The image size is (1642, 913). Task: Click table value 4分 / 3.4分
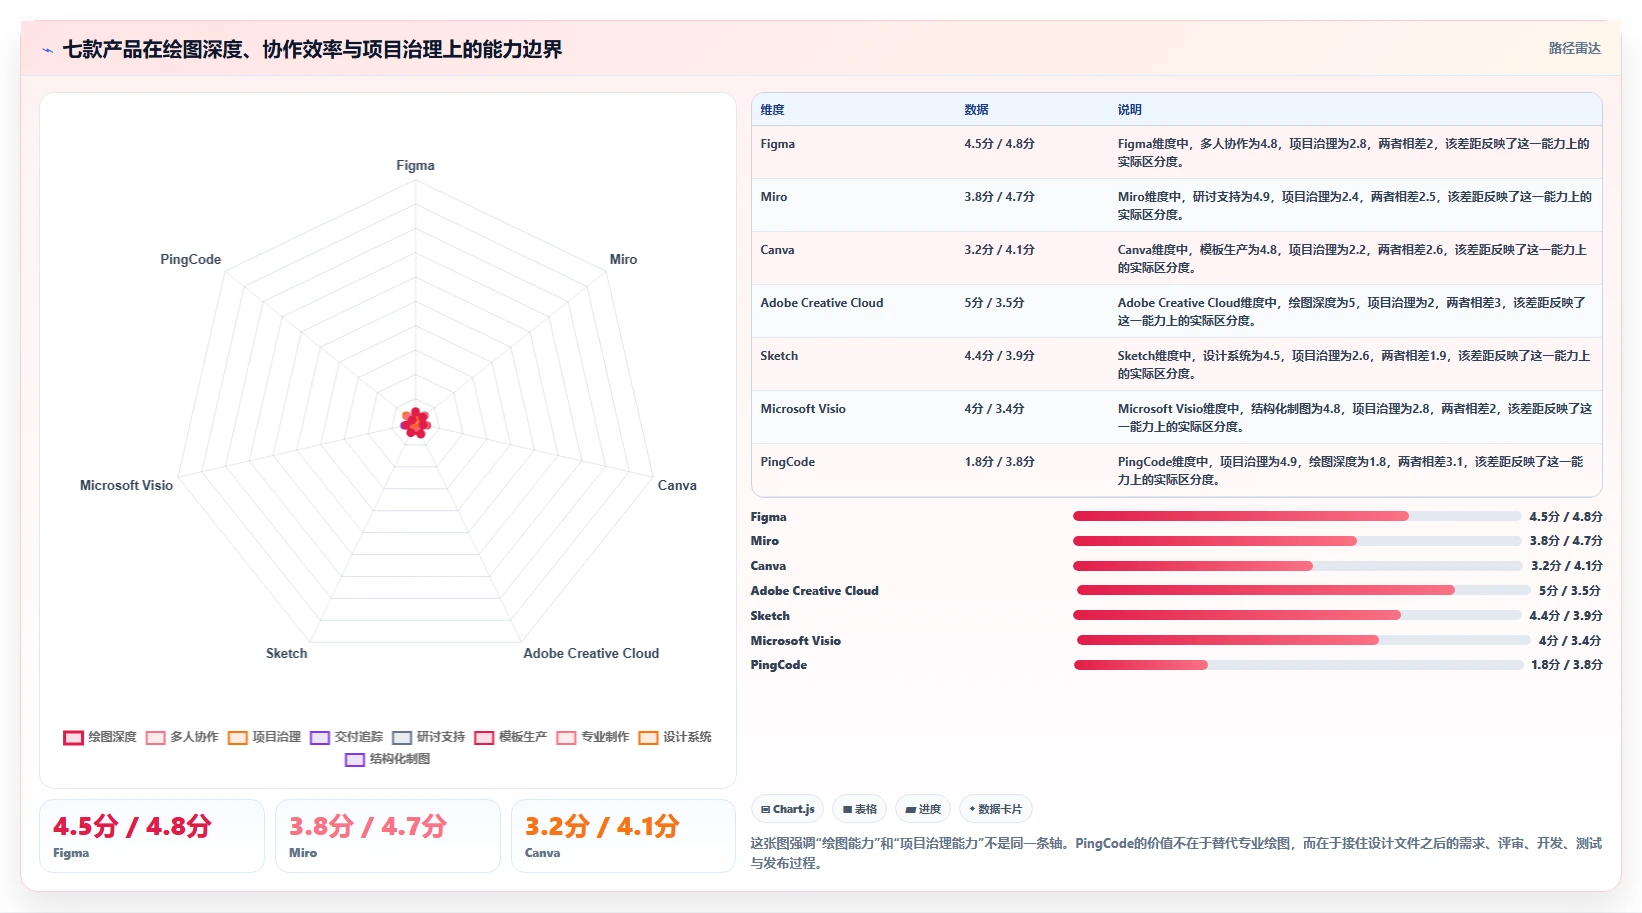[x=994, y=409]
